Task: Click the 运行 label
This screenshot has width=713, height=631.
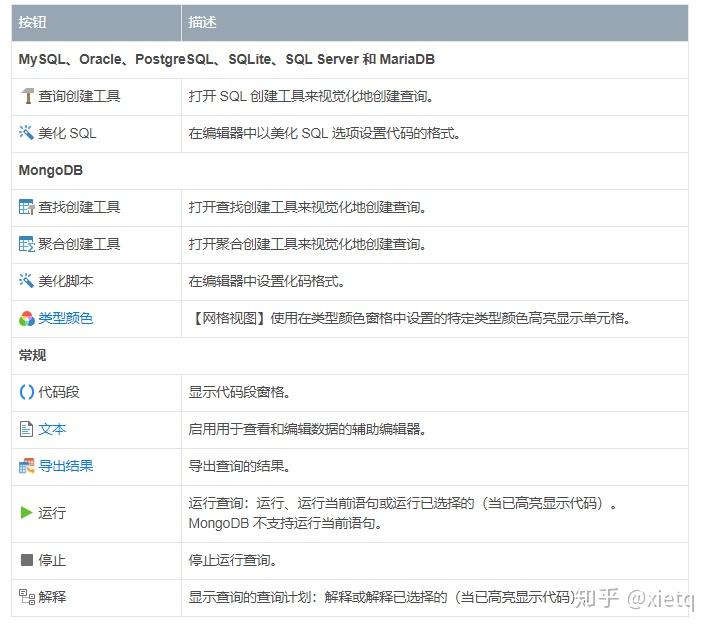Action: pos(52,513)
